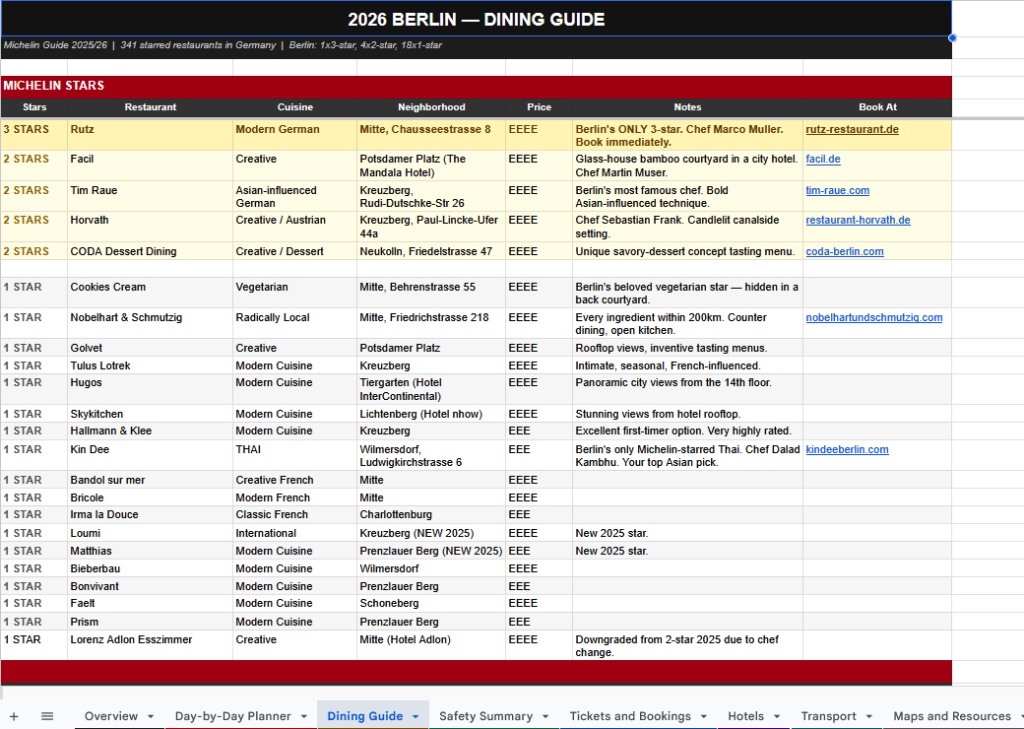Select the 'Mitte (Hotel Adlon)' cell
The image size is (1024, 729).
431,645
